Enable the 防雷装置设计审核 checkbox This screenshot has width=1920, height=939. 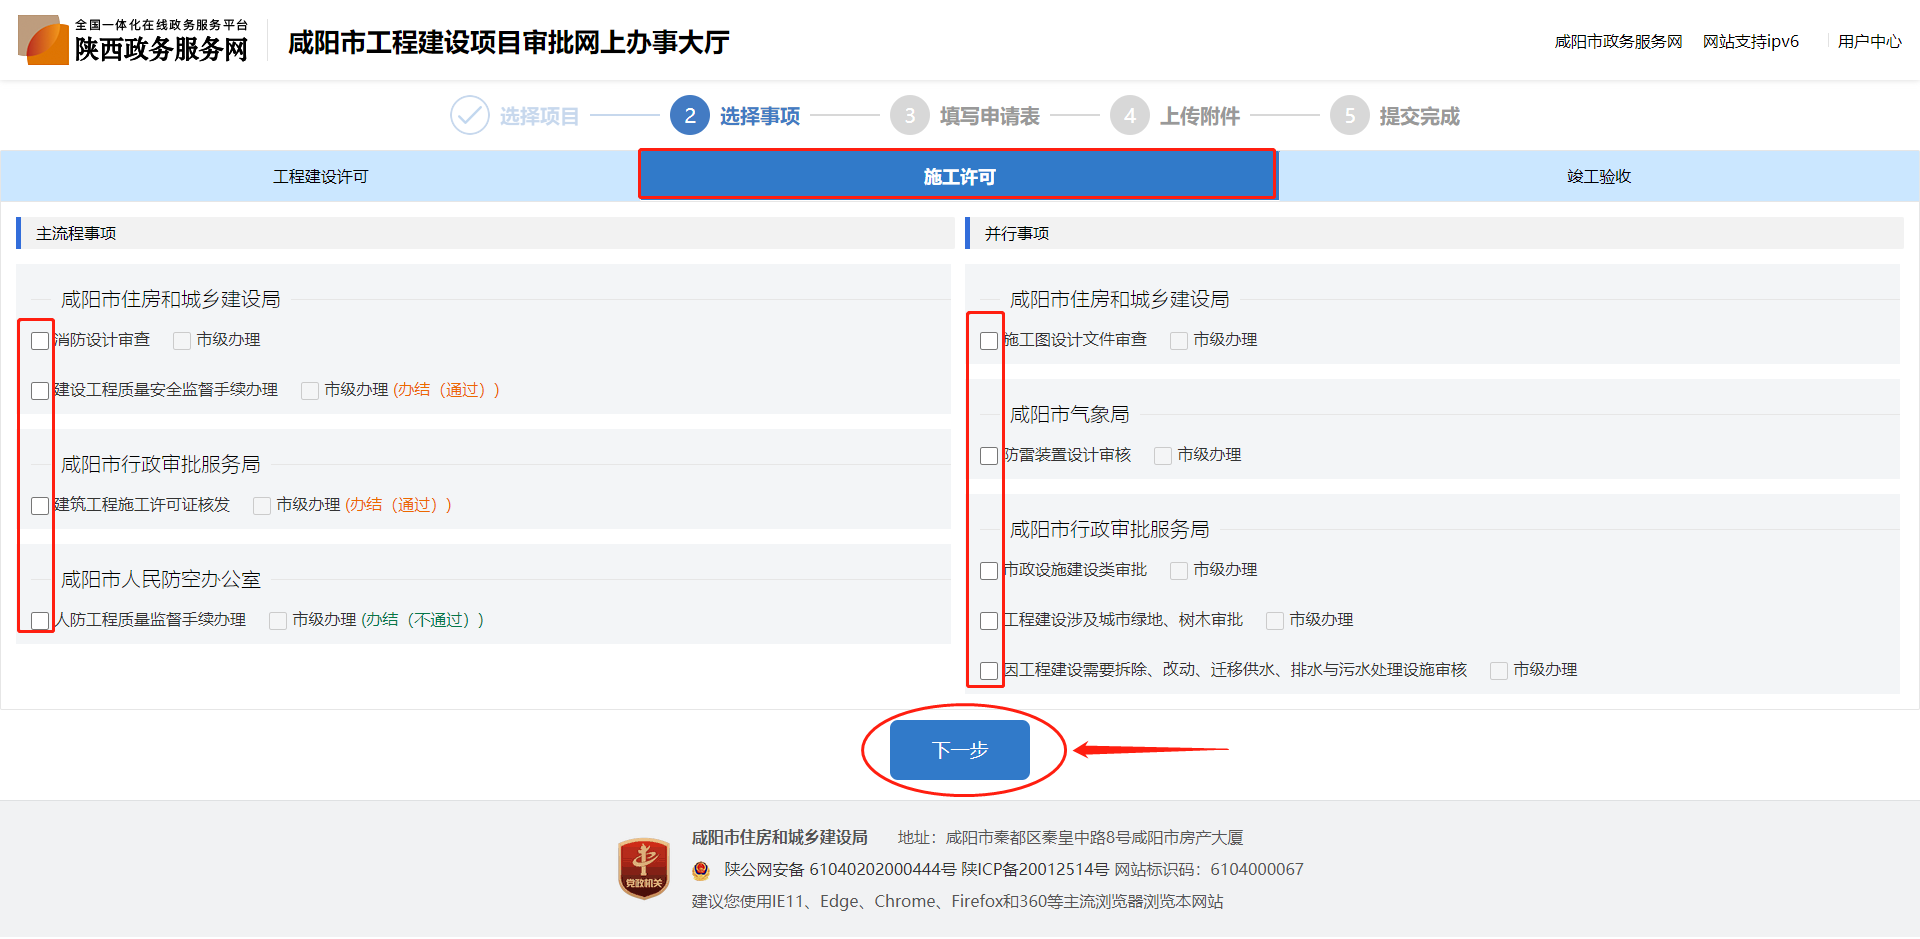click(989, 456)
